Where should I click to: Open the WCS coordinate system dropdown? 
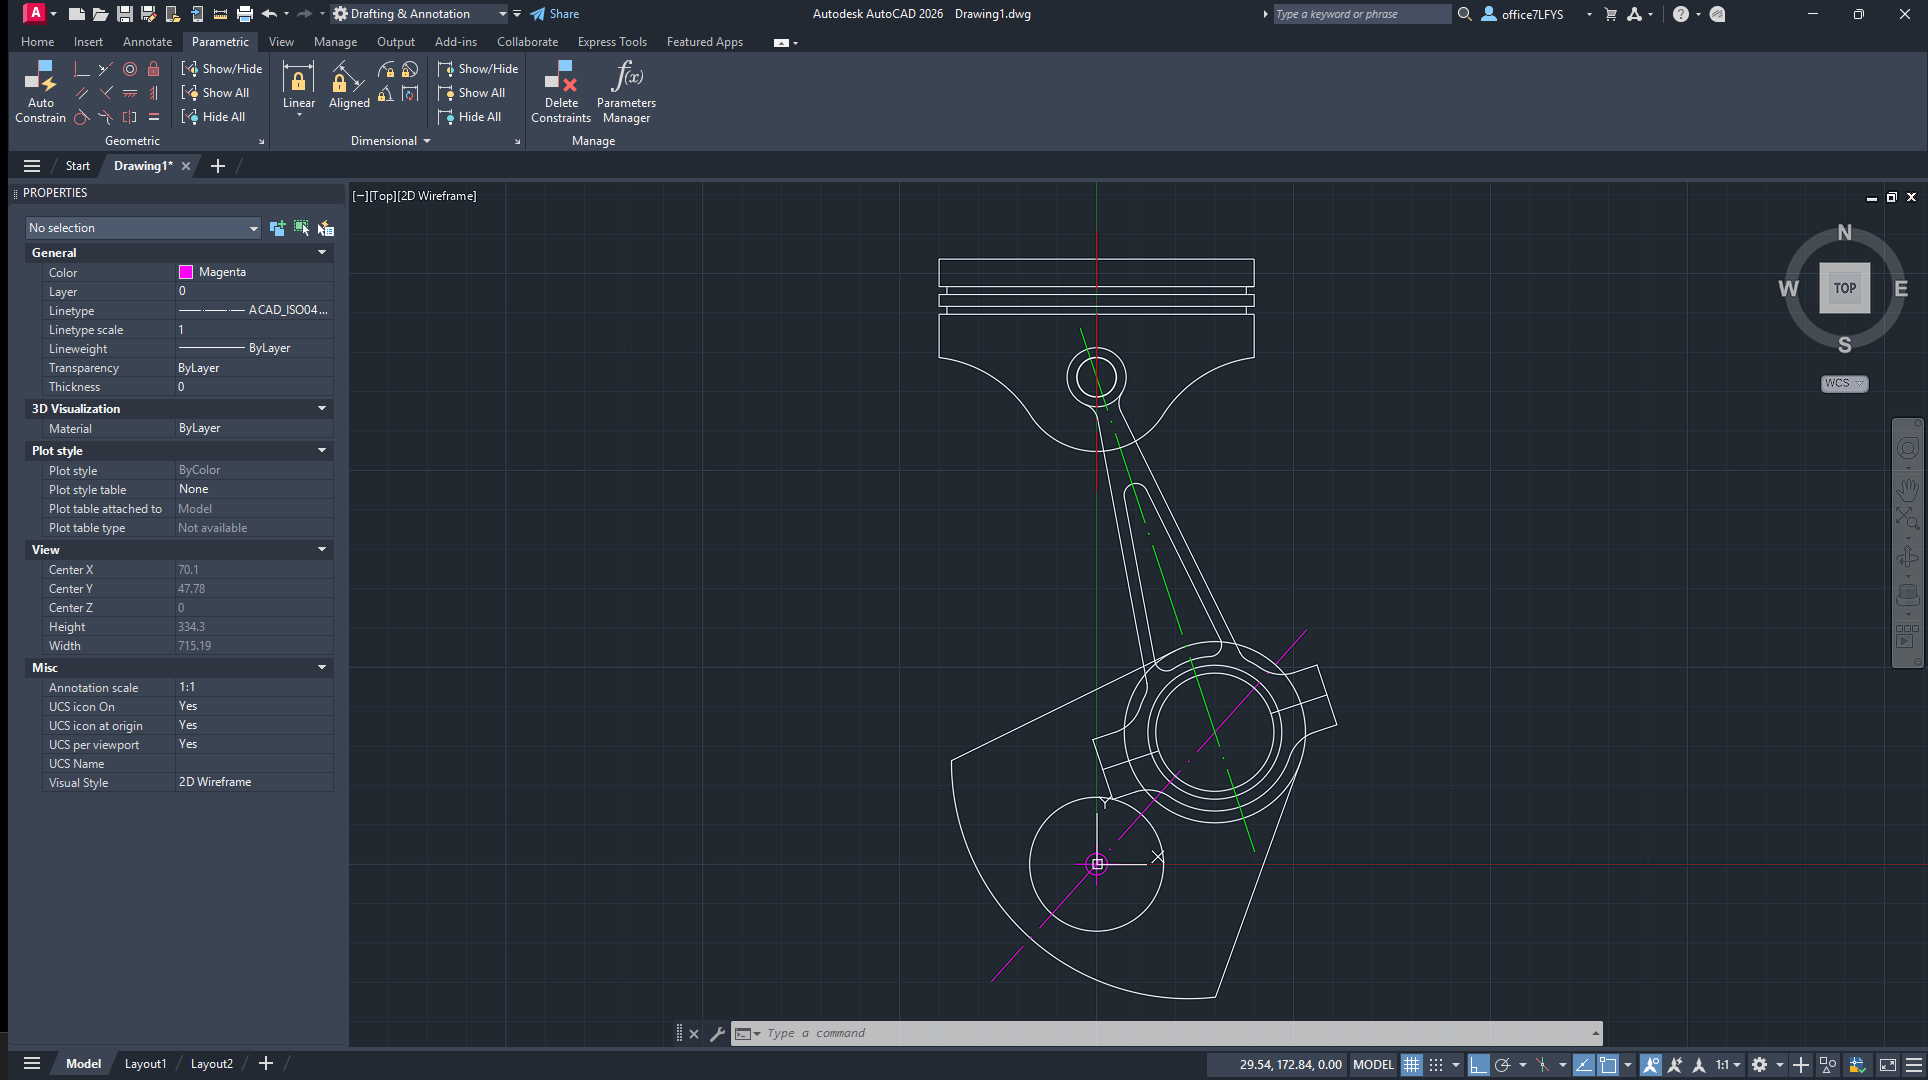tap(1844, 384)
